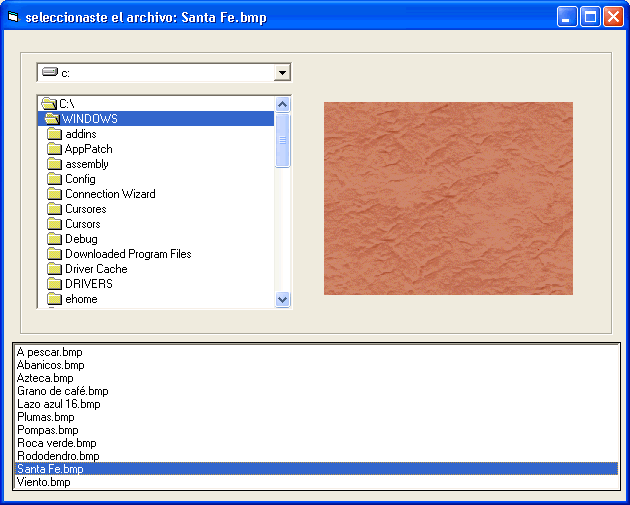630x505 pixels.
Task: Select the ehome folder label
Action: point(81,299)
